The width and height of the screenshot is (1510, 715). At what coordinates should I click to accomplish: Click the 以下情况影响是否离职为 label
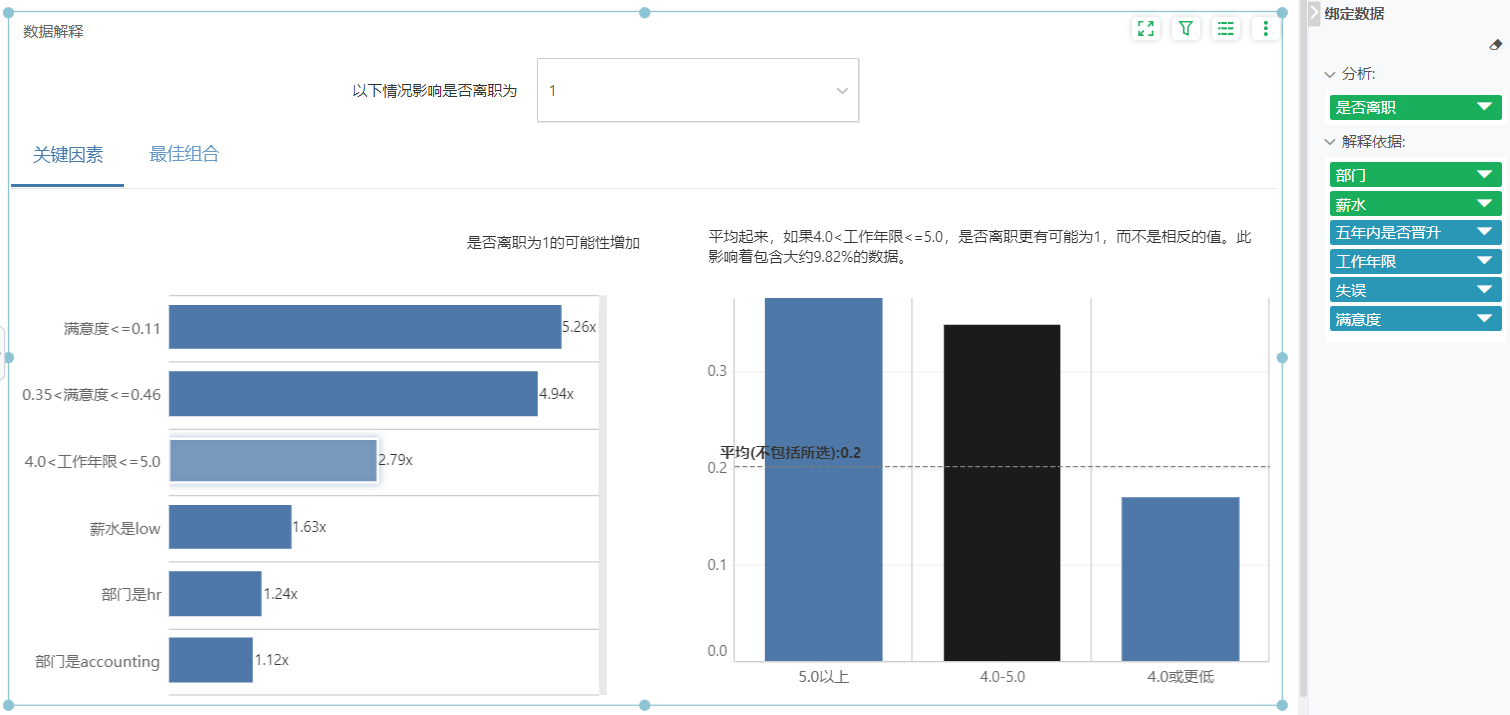click(435, 90)
